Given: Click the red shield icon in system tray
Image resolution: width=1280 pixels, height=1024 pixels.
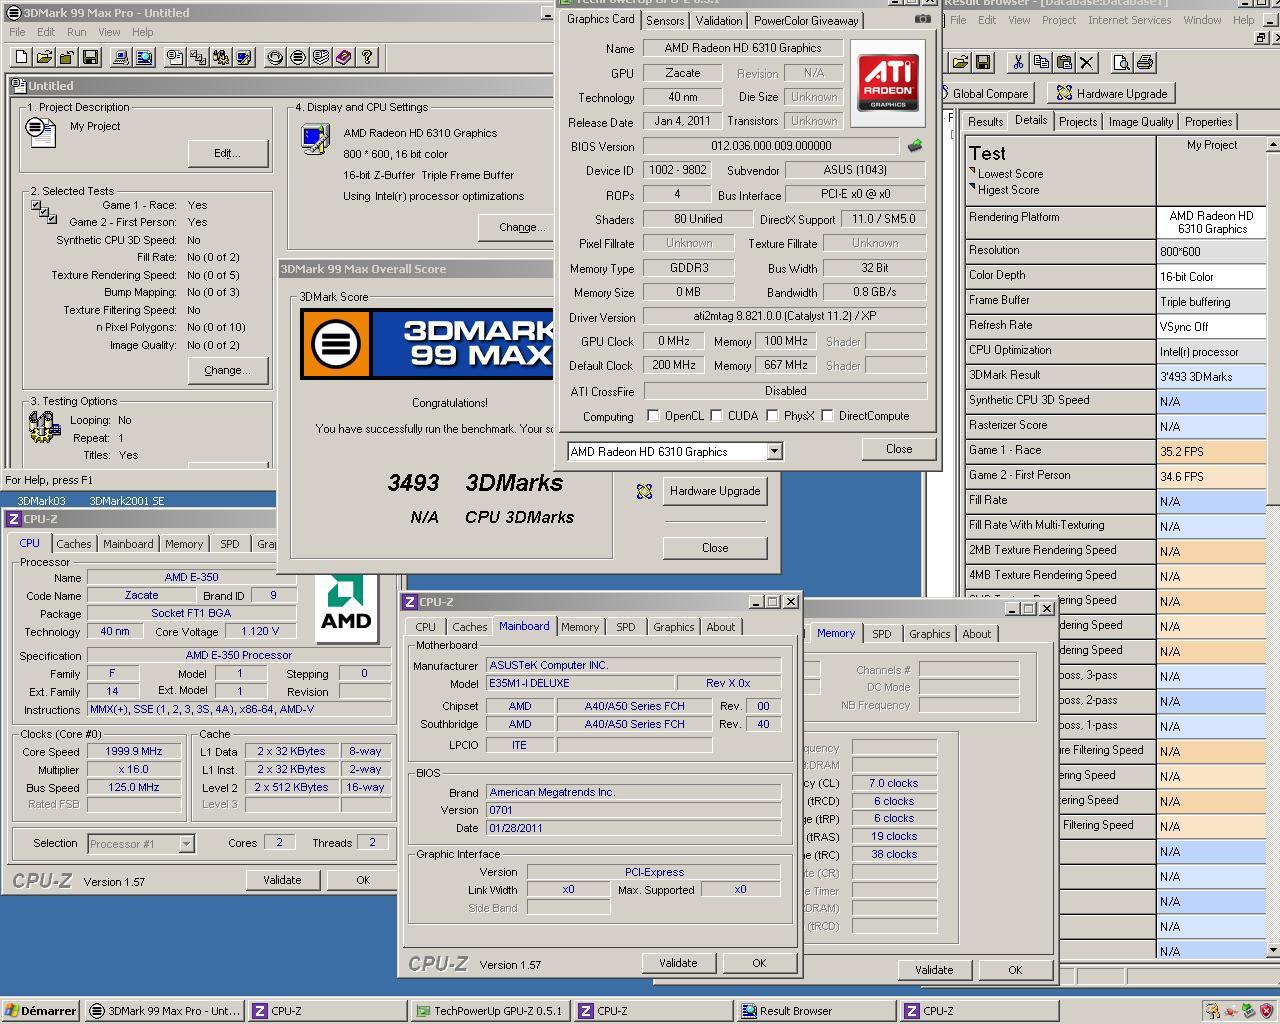Looking at the screenshot, I should 1268,1010.
